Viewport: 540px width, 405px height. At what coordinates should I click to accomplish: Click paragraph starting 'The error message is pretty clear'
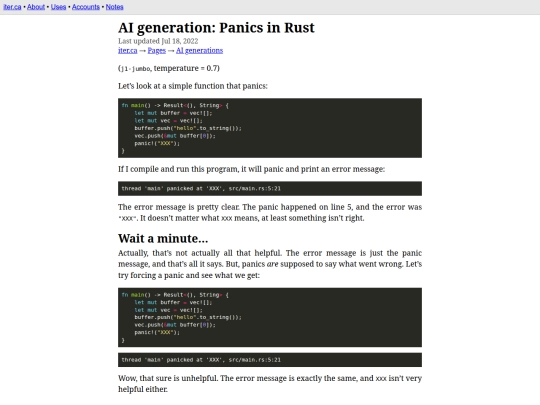(270, 212)
